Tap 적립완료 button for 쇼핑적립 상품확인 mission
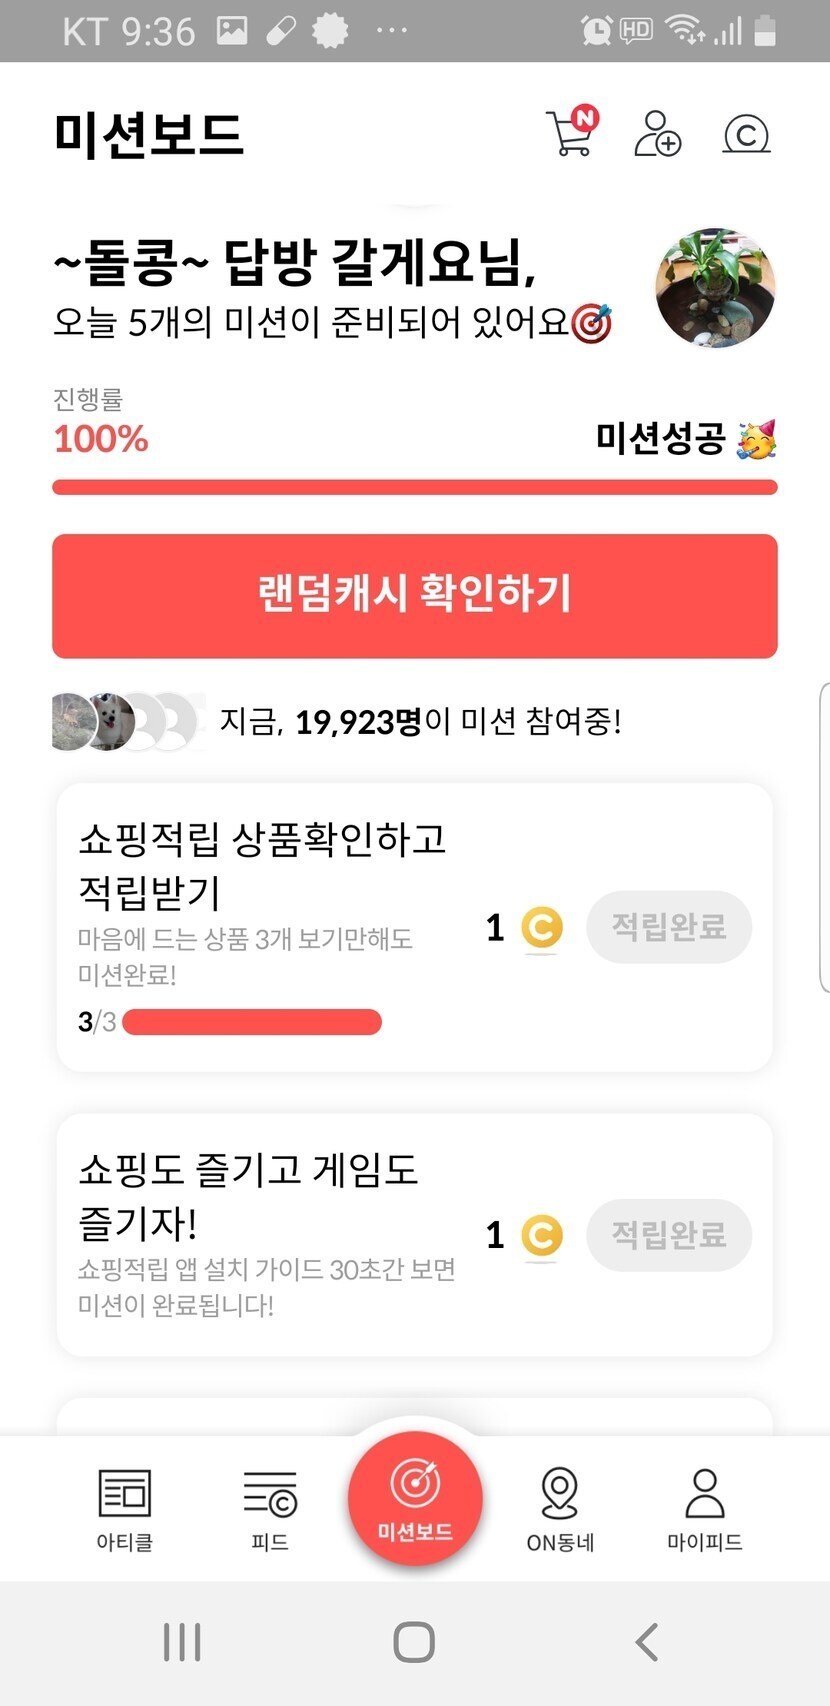 pyautogui.click(x=668, y=927)
